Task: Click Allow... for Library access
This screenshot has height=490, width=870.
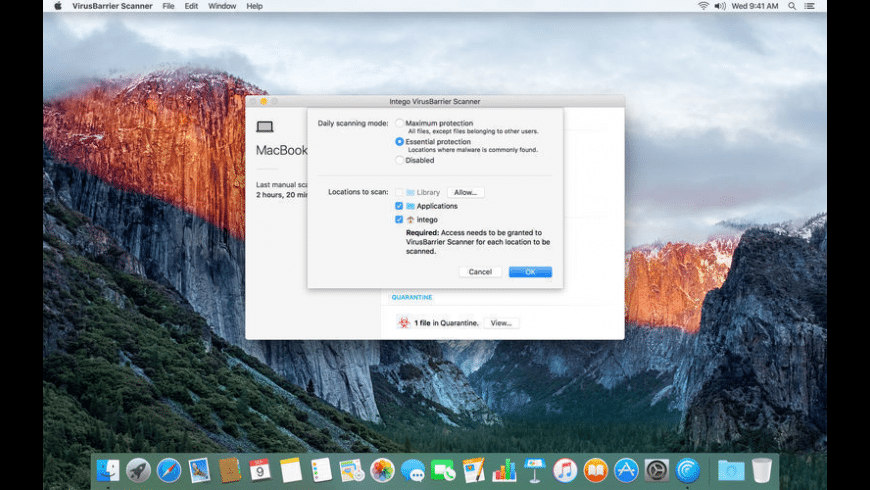Action: coord(466,192)
